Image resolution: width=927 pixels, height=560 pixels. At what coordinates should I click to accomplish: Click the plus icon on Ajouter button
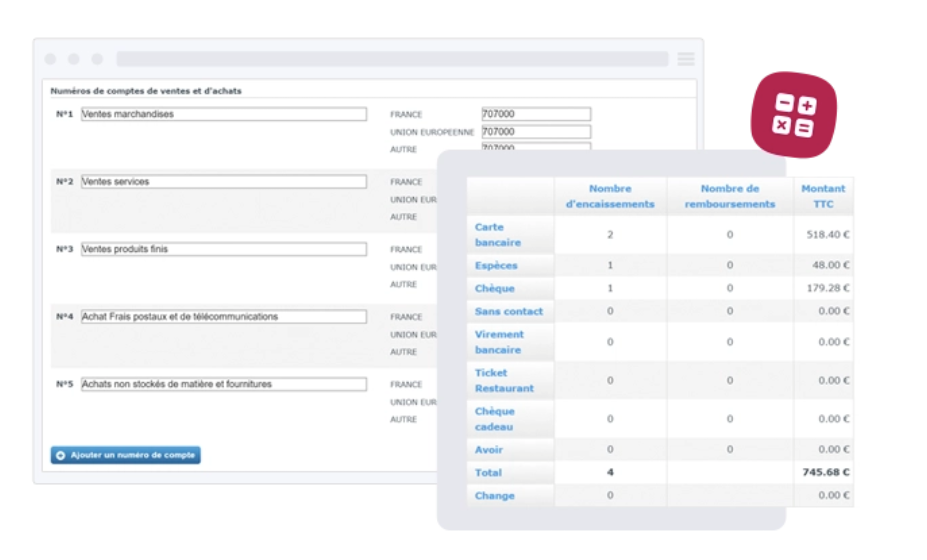(60, 455)
